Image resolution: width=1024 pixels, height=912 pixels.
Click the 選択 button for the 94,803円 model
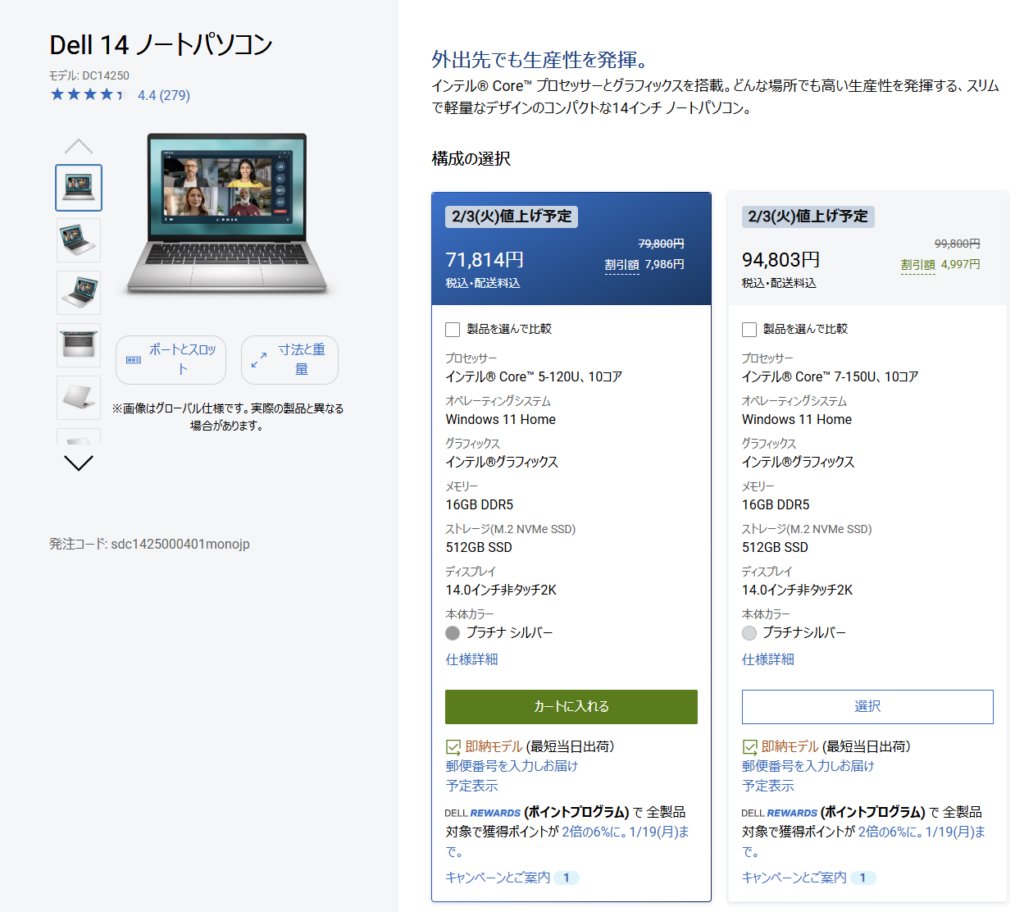tap(867, 706)
